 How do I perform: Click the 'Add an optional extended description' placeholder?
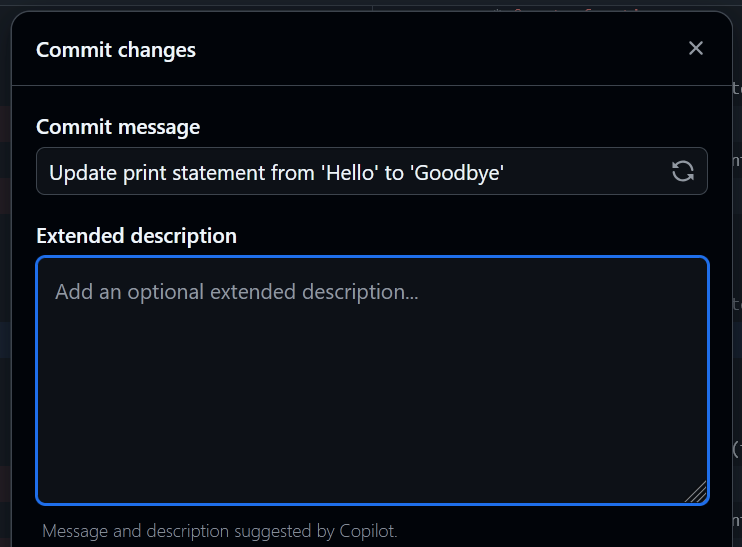tap(236, 292)
